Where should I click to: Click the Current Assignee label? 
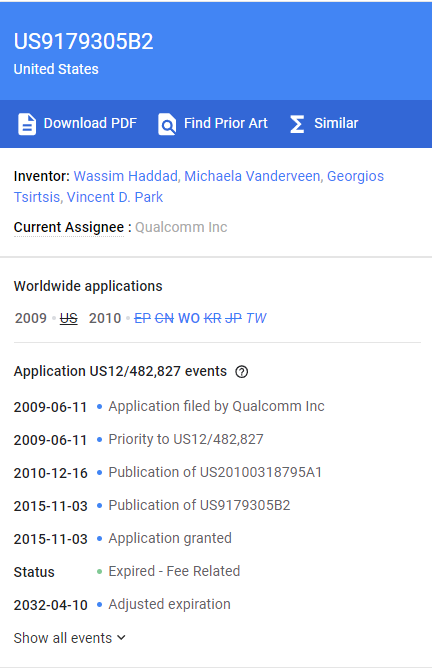pos(69,227)
